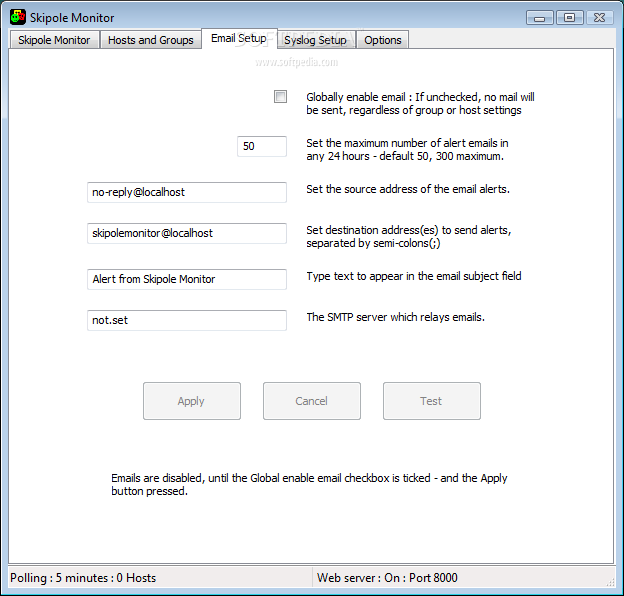Click the Apply button
The width and height of the screenshot is (624, 596).
(192, 401)
